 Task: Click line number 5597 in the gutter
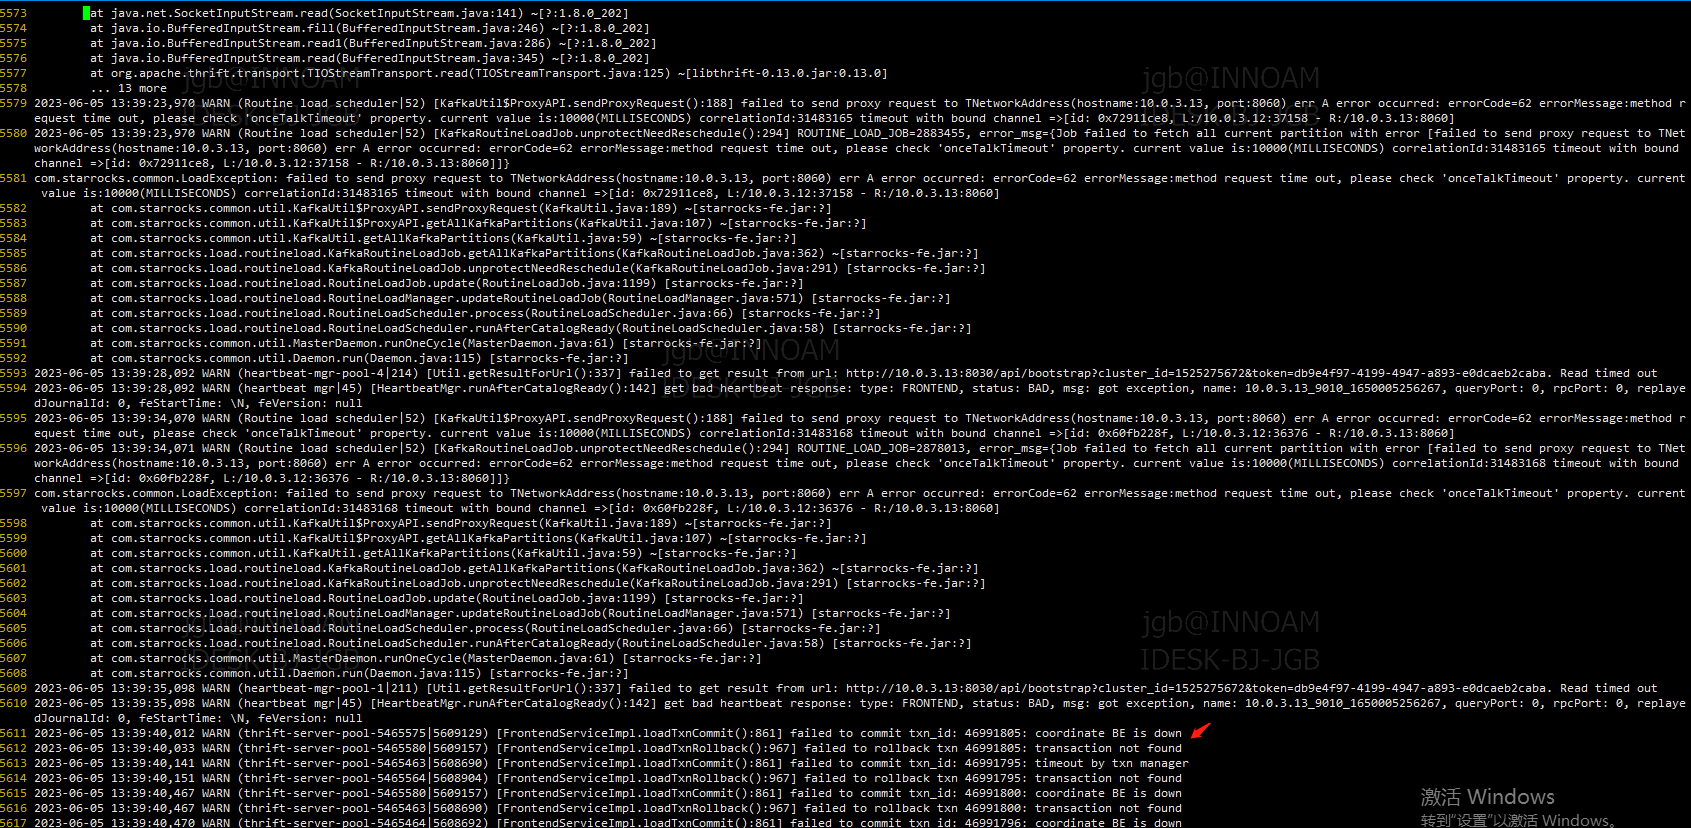click(x=14, y=493)
